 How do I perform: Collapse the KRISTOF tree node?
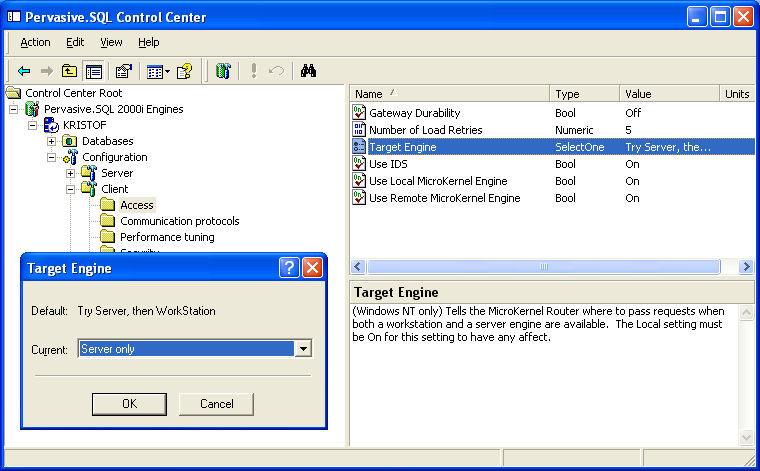coord(32,126)
